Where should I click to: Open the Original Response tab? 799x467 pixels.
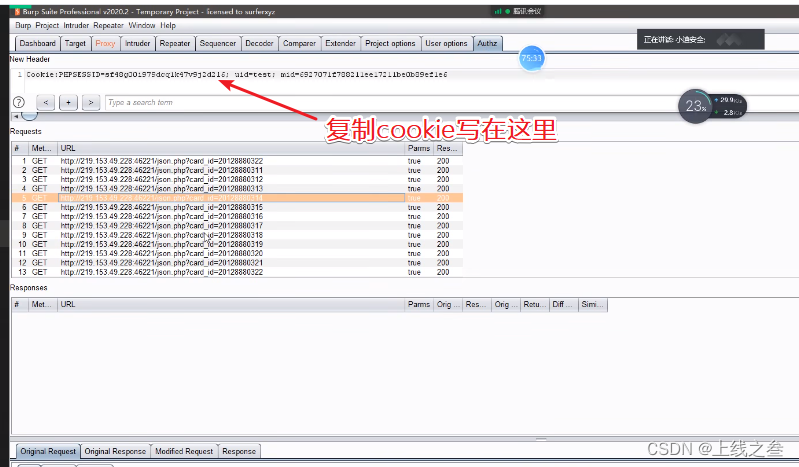pos(115,451)
